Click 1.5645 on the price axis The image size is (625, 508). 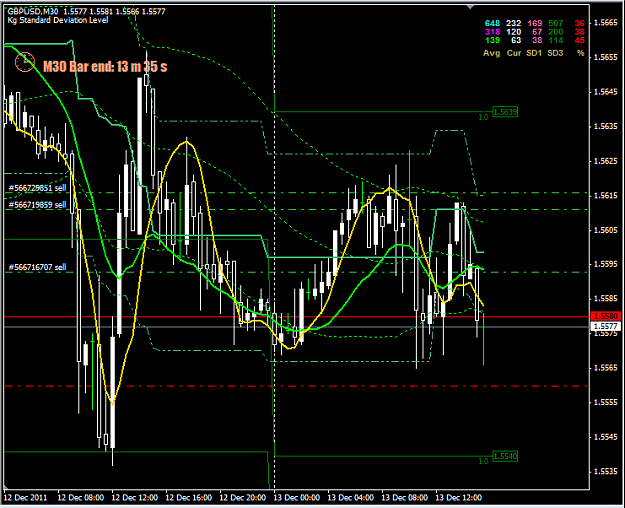(x=606, y=92)
